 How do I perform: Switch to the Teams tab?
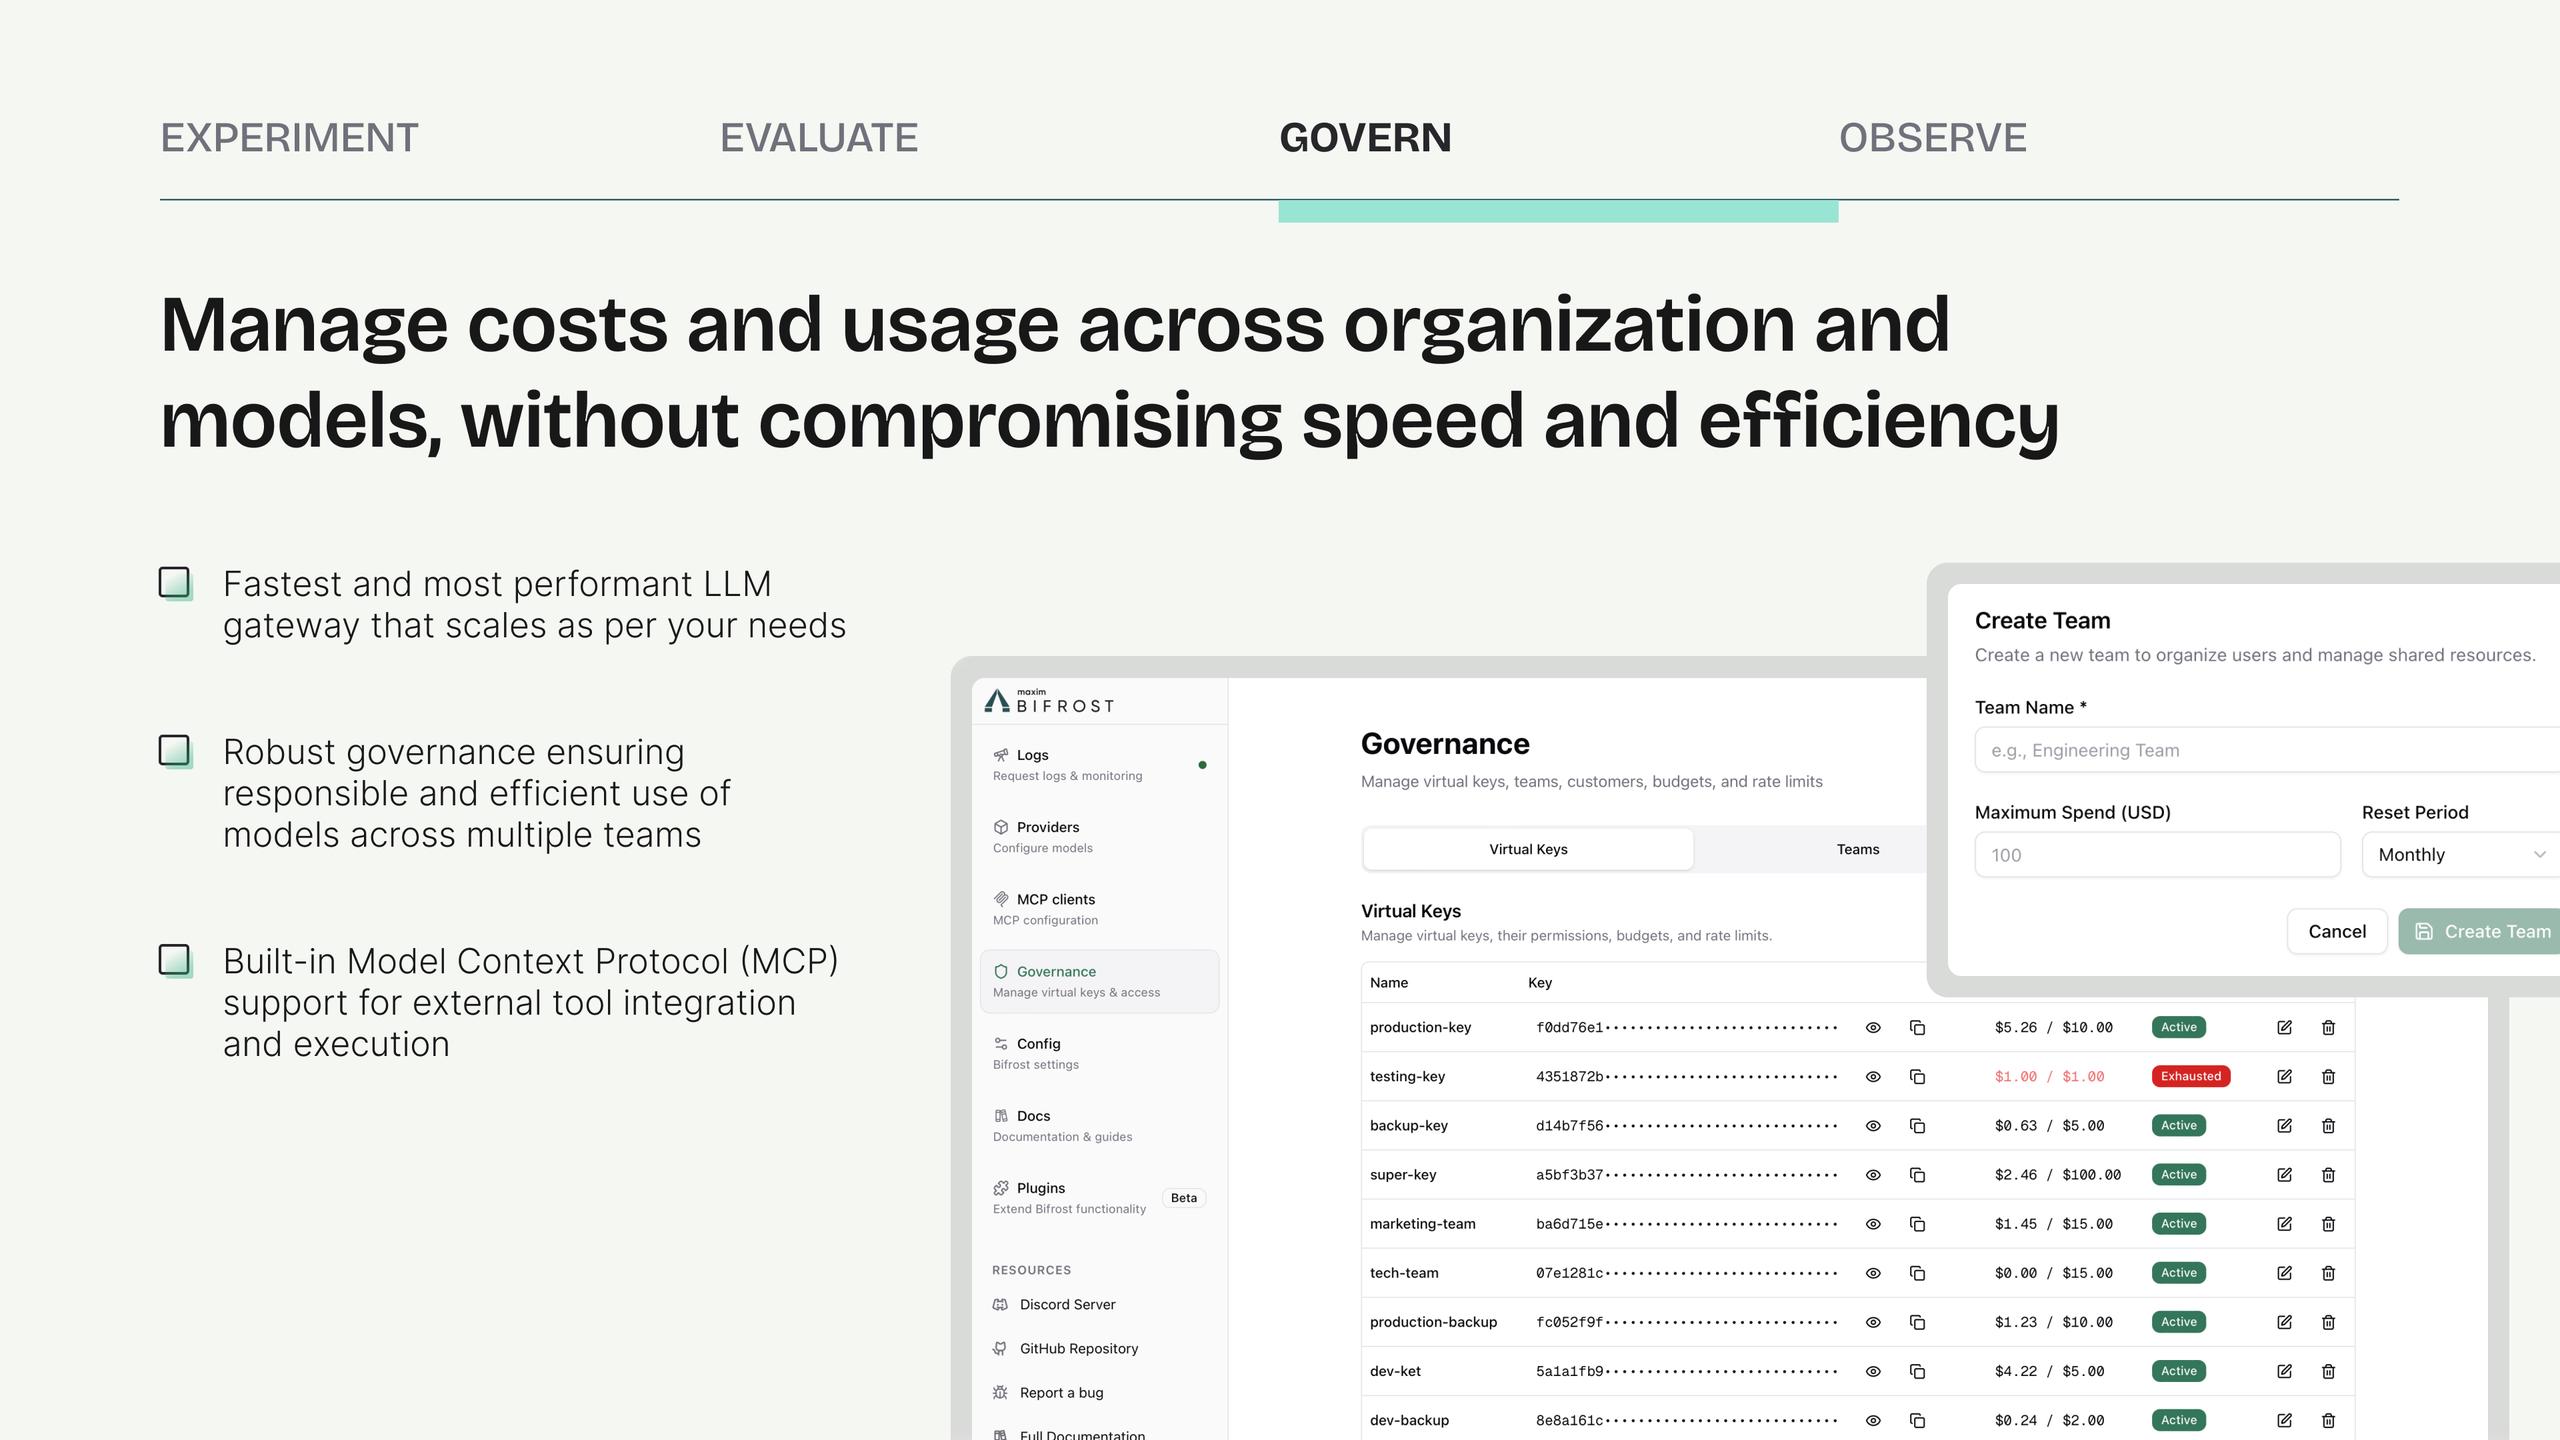(x=1857, y=849)
